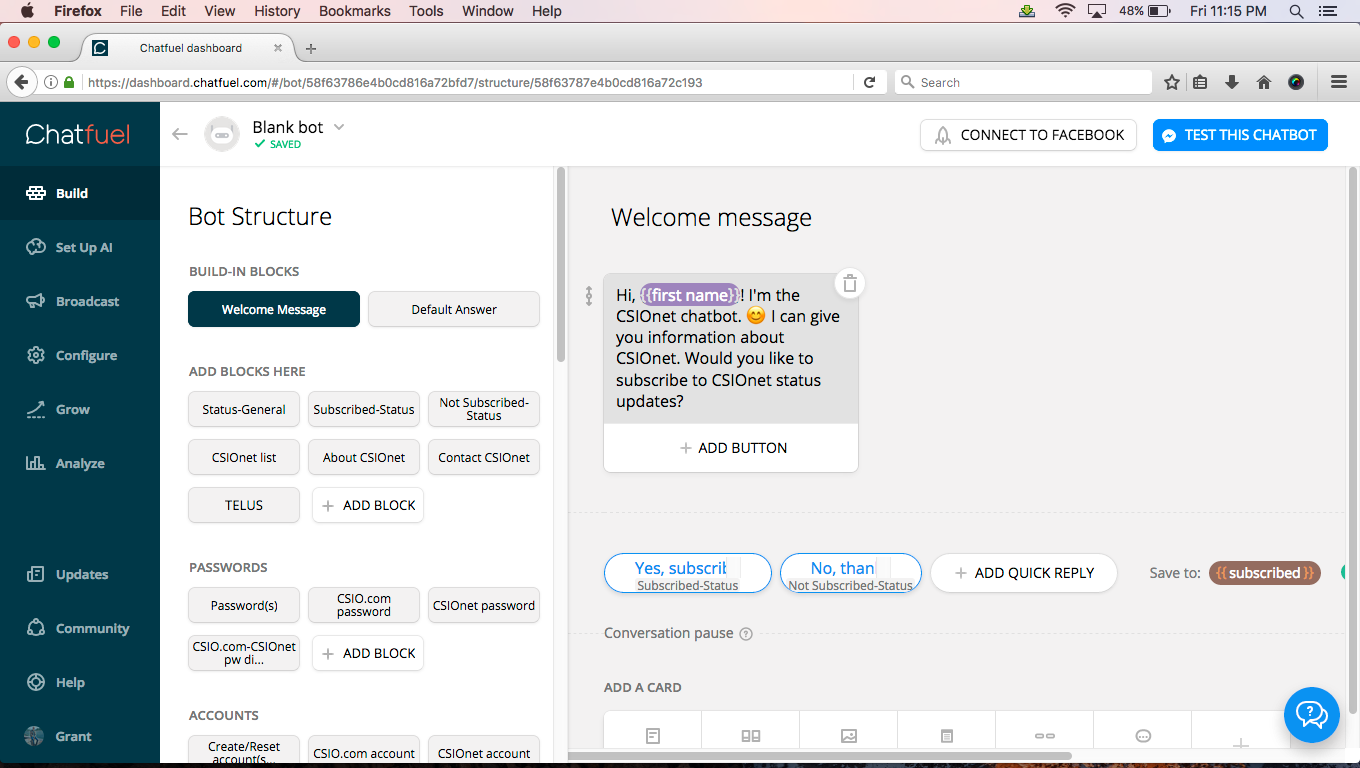Go to Firefox home page icon

tap(1264, 83)
